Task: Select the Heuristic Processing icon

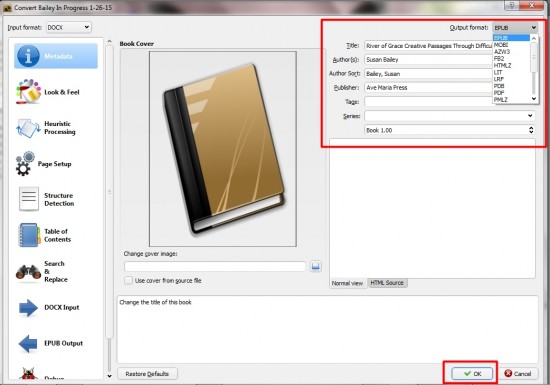Action: (28, 128)
